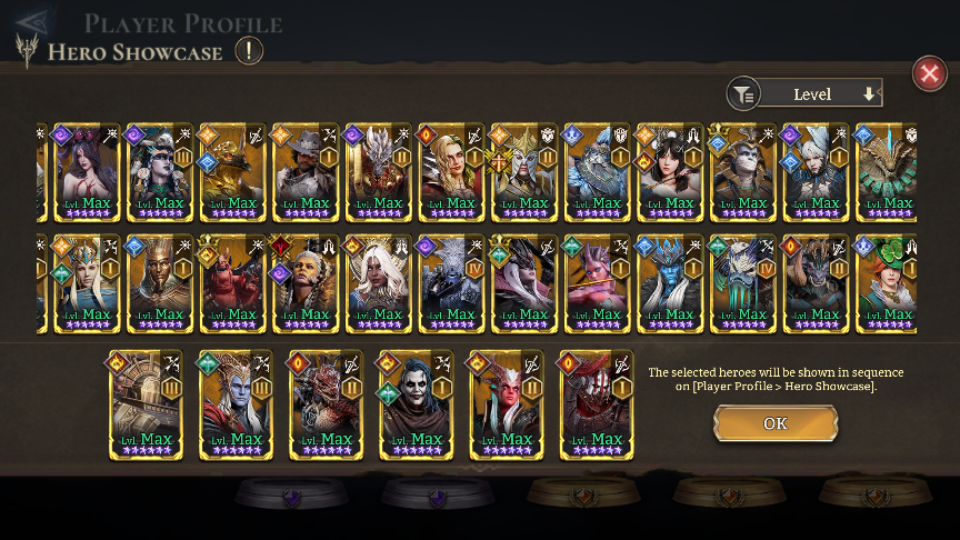960x540 pixels.
Task: Choose the white-haired dark-skinned woman hero card
Action: [x=378, y=285]
